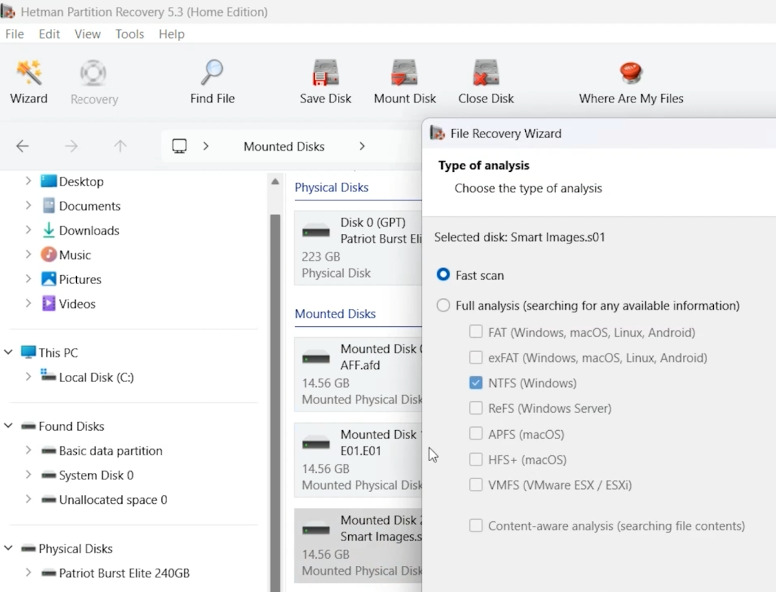Click the Local Disk (C:) drive icon
Viewport: 776px width, 592px height.
[x=48, y=375]
